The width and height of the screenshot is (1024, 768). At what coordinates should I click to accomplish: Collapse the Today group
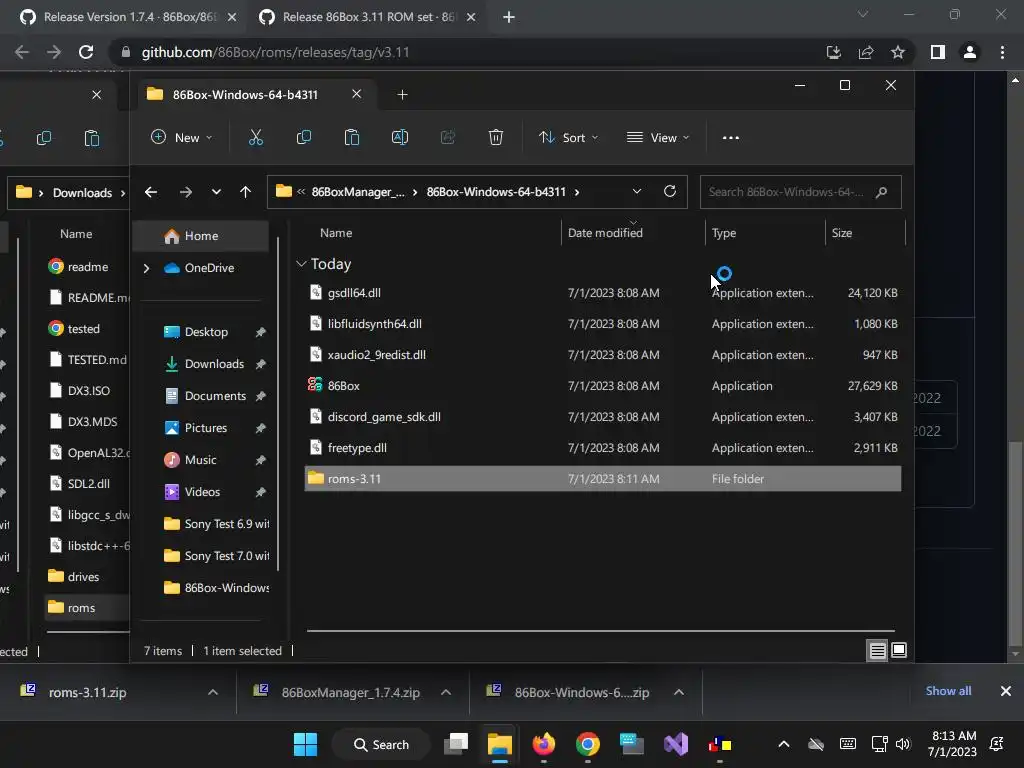pos(301,264)
